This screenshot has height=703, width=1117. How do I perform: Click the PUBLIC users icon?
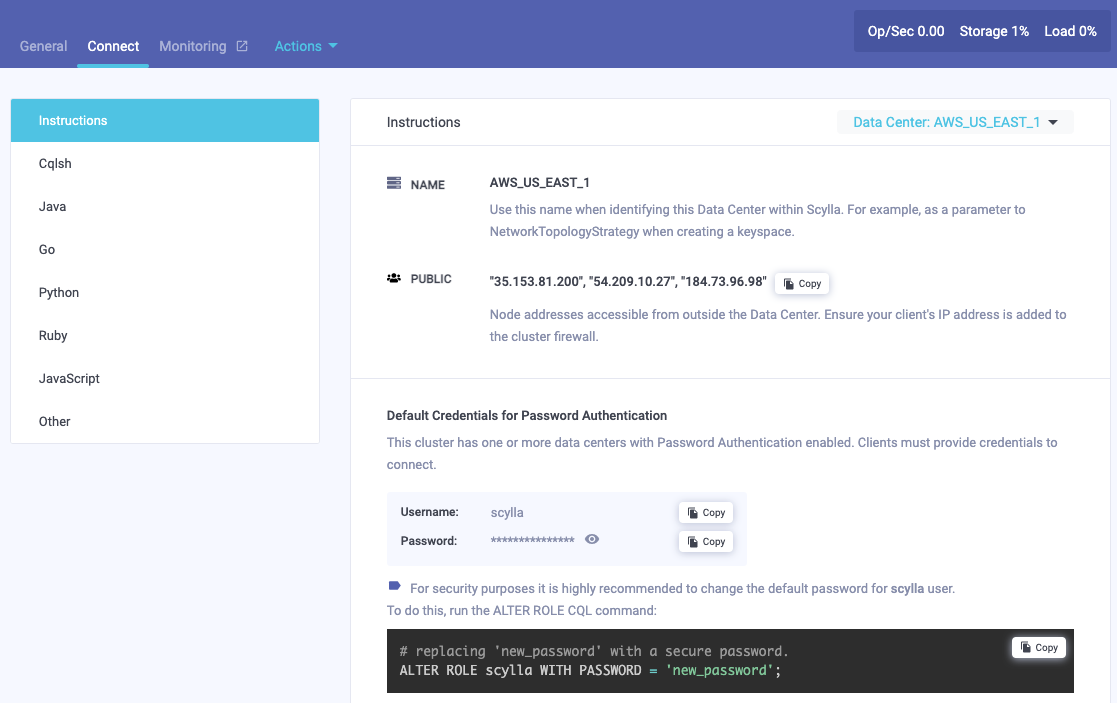[394, 278]
